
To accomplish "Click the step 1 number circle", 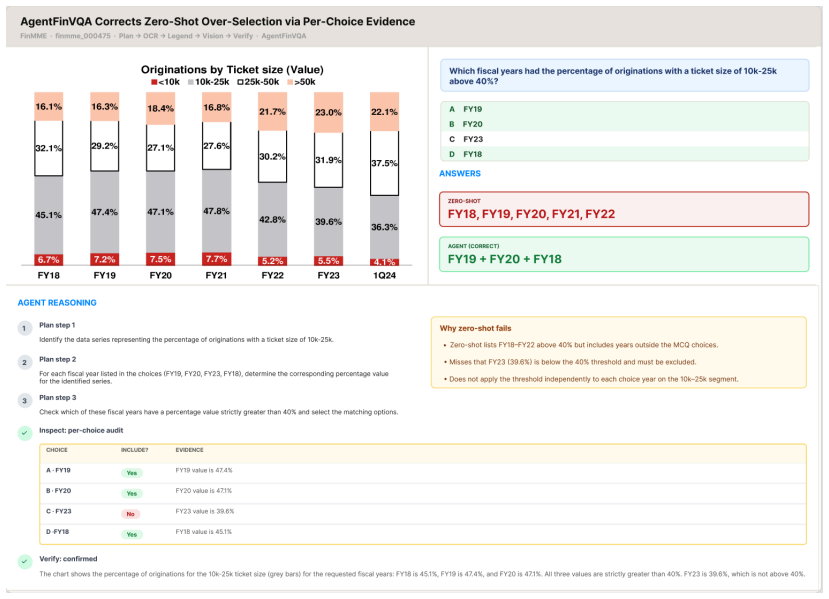I will tap(24, 328).
